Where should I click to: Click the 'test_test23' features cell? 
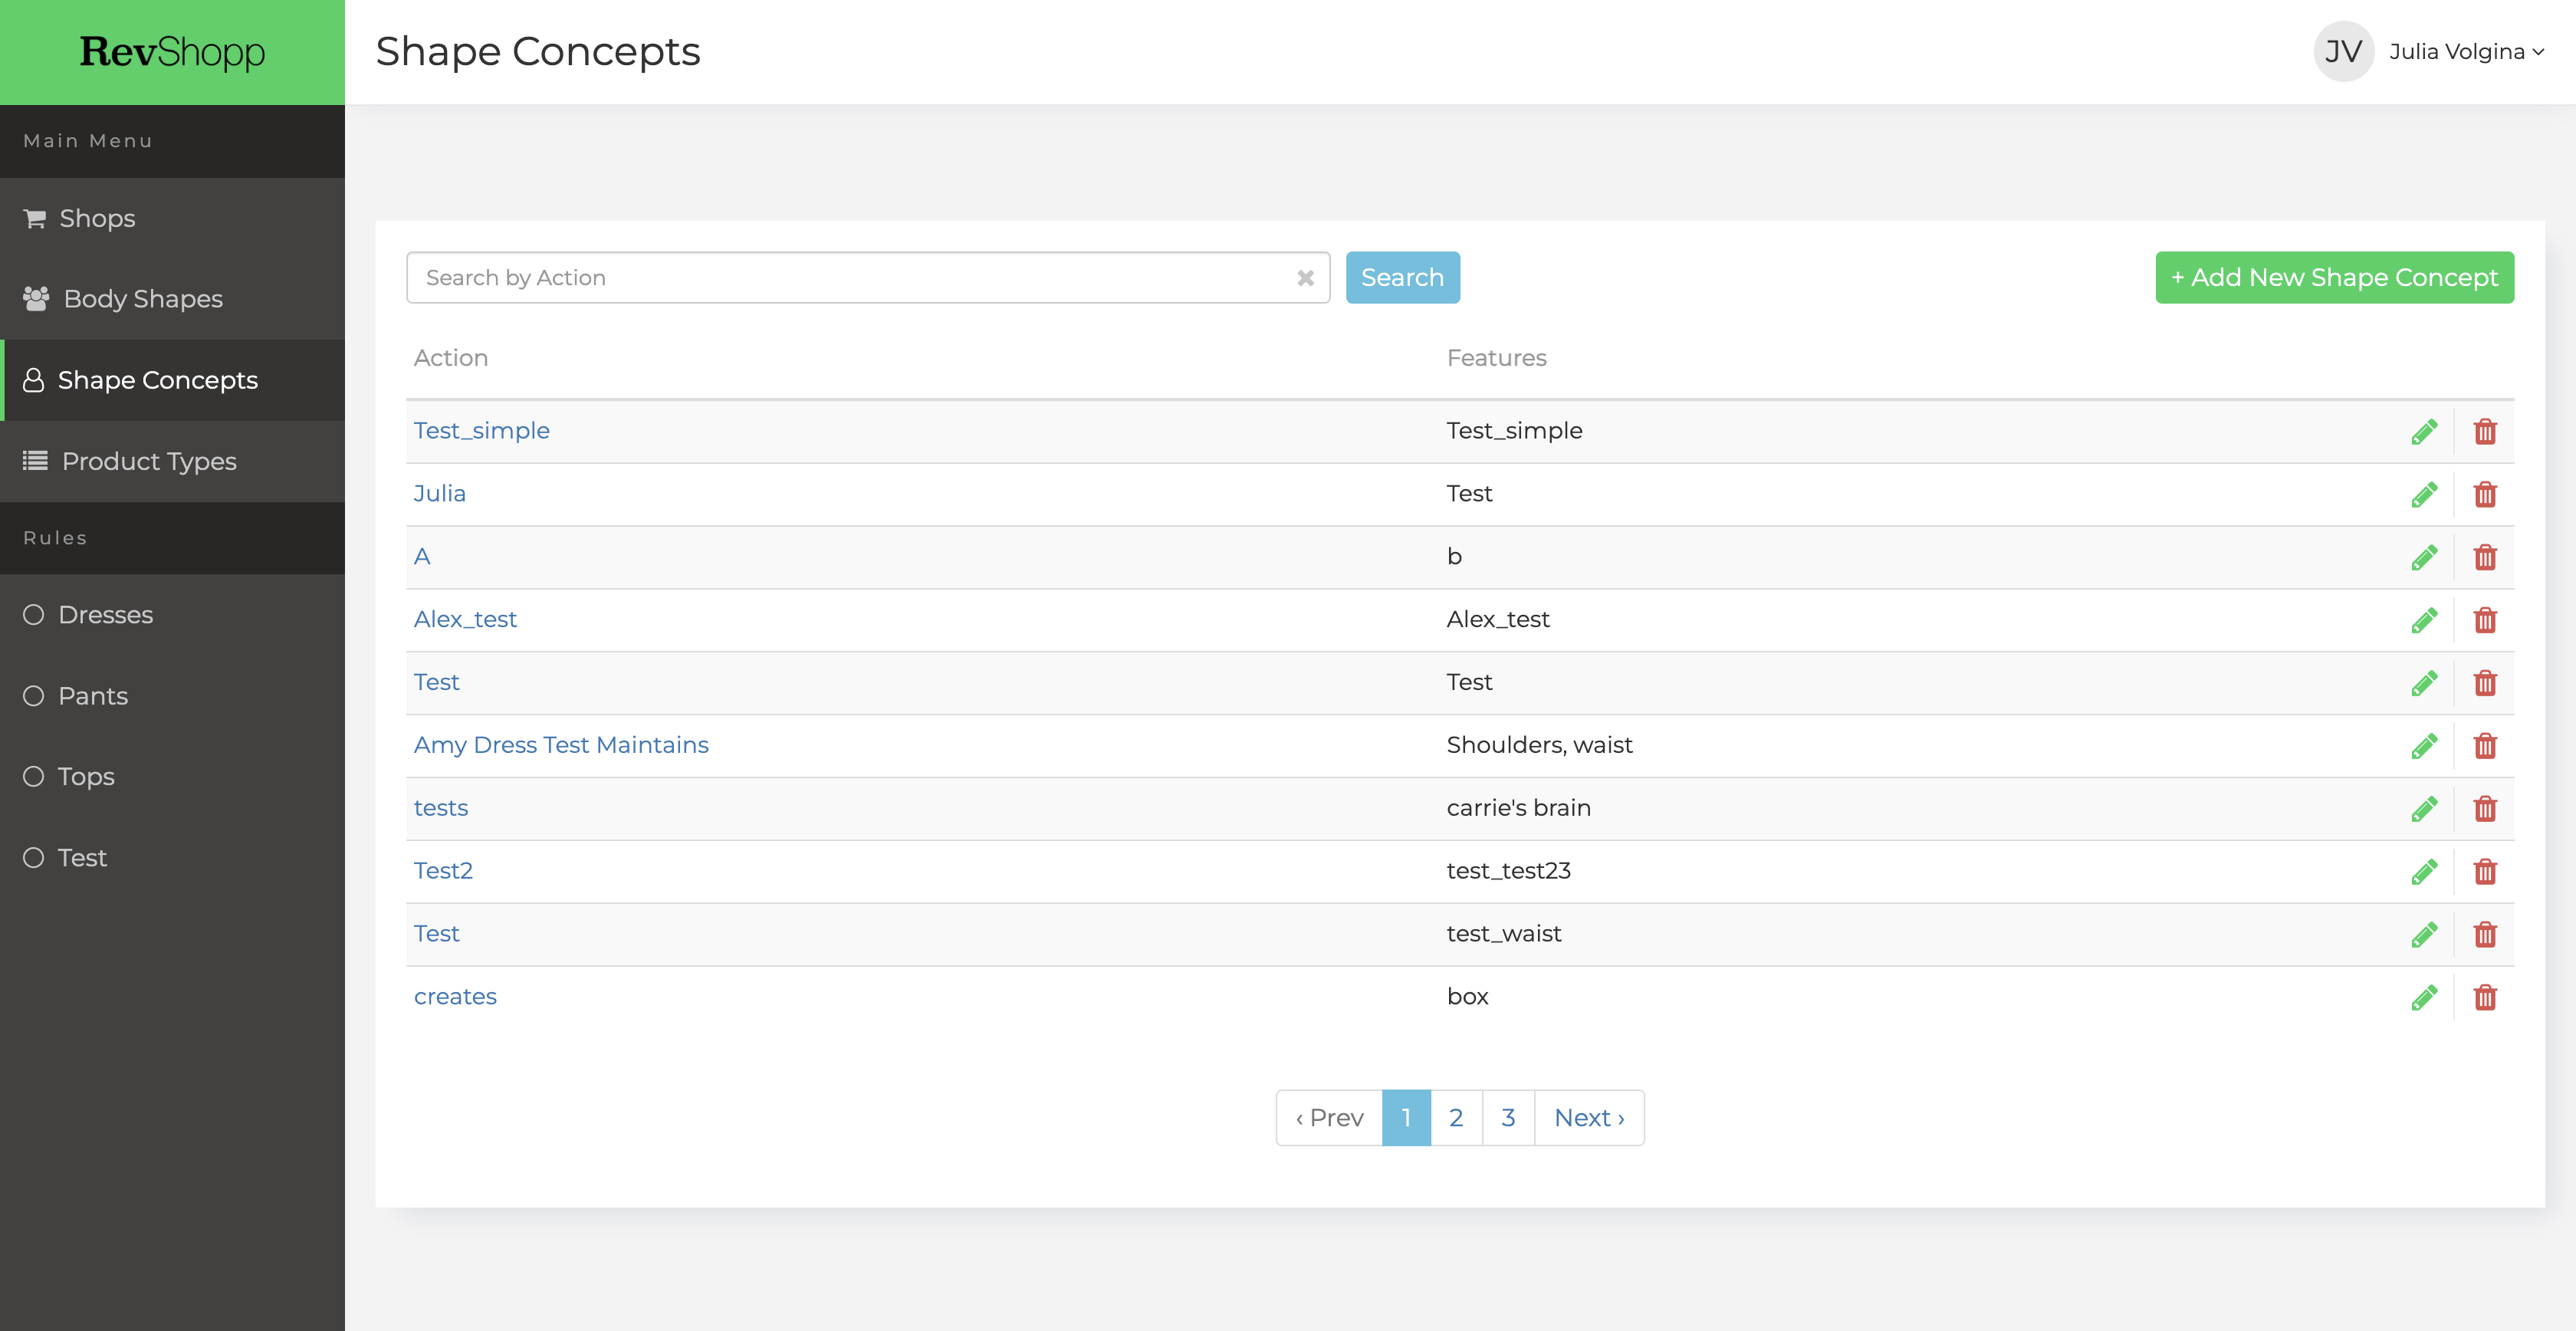point(1508,871)
